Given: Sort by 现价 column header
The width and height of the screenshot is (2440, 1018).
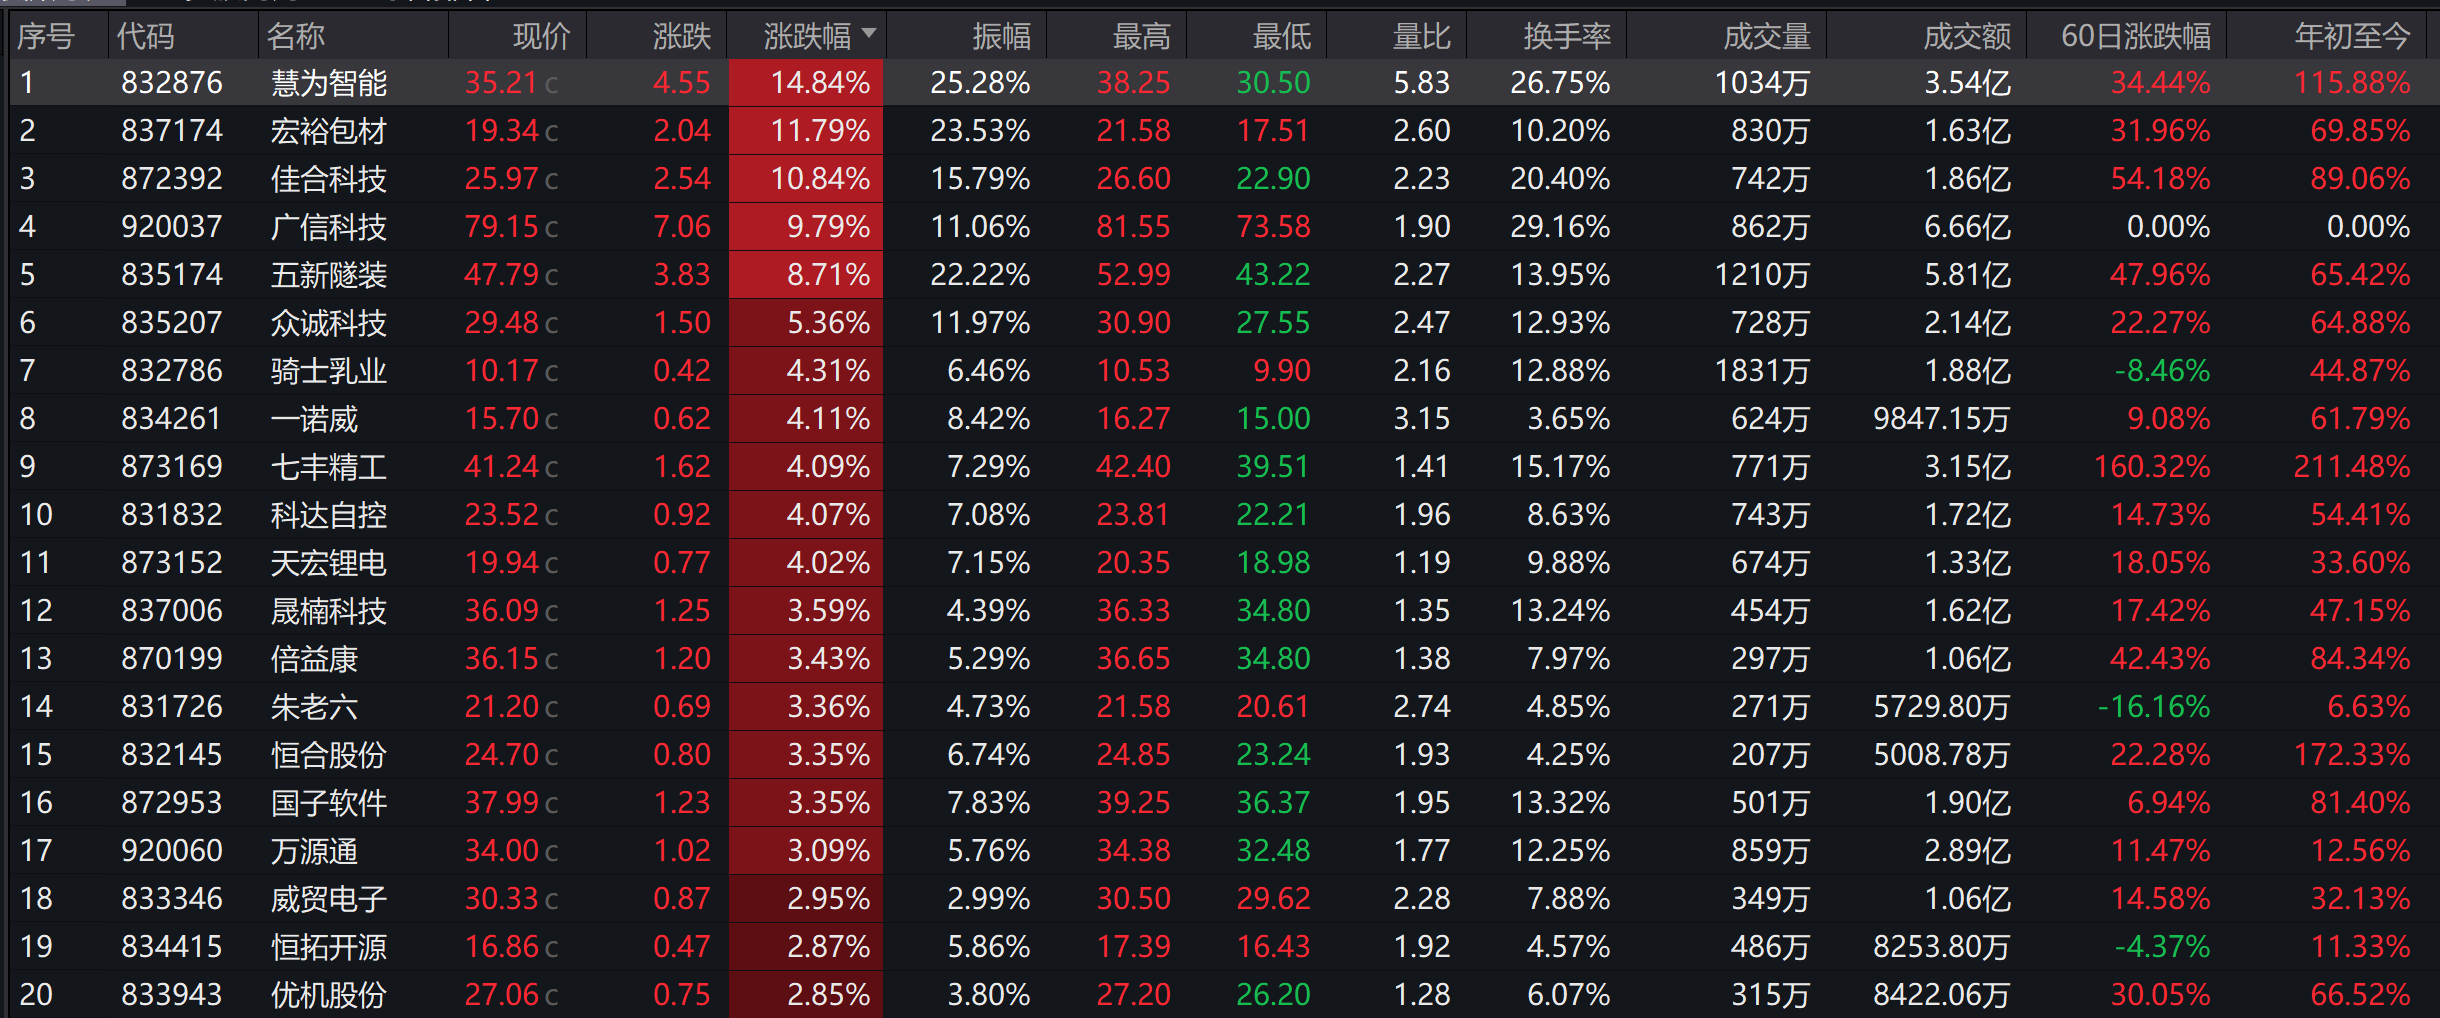Looking at the screenshot, I should [541, 37].
